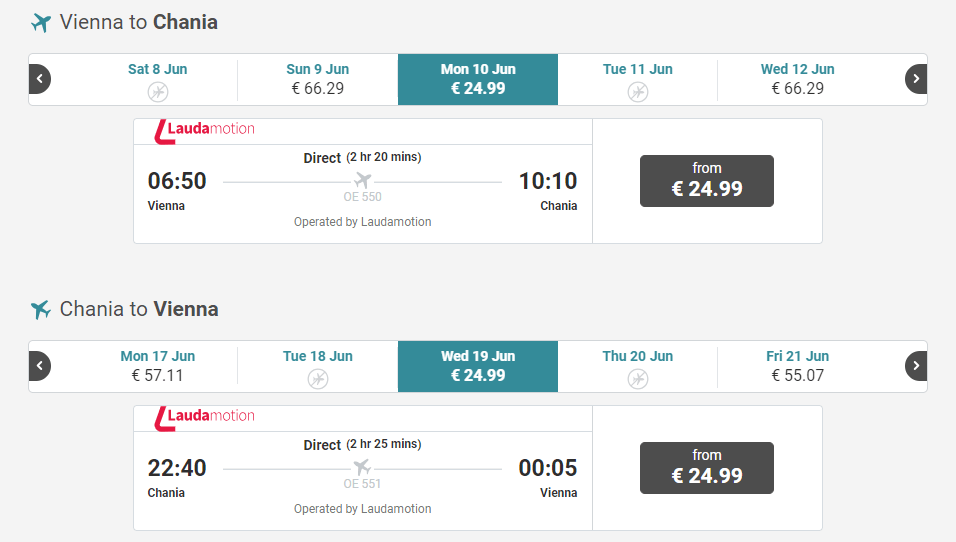Click the OE 551 flight plane icon
This screenshot has height=542, width=956.
click(x=362, y=467)
